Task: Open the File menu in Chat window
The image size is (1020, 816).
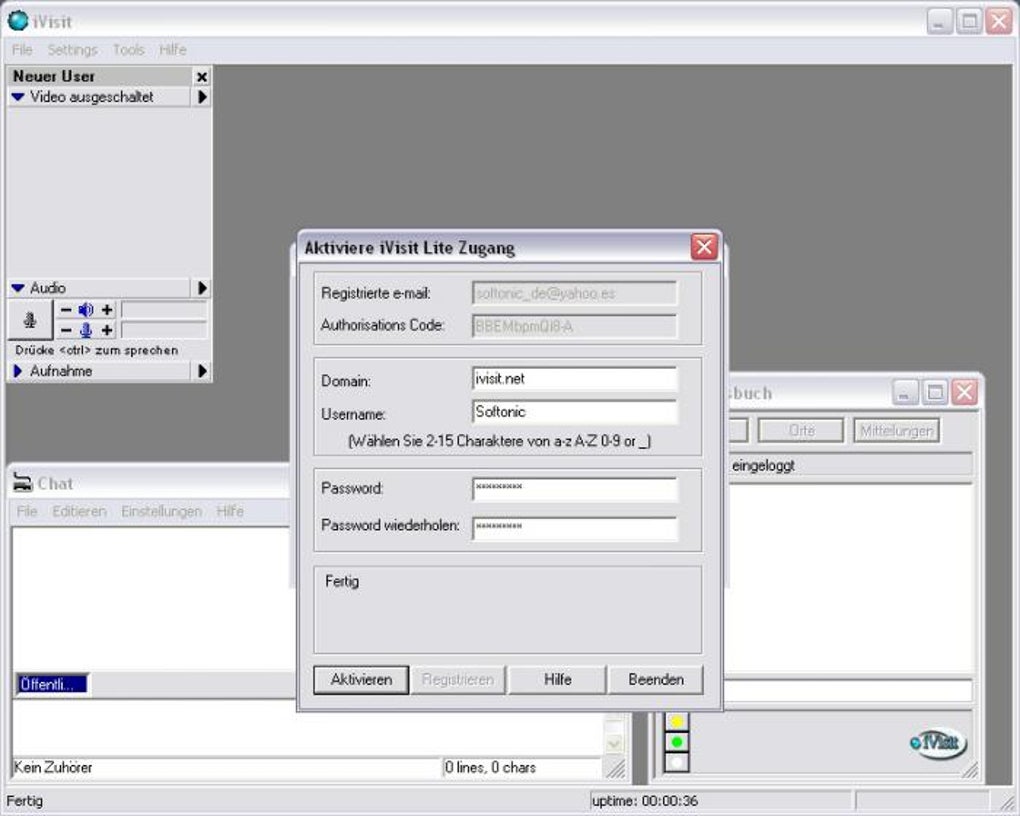Action: tap(27, 511)
